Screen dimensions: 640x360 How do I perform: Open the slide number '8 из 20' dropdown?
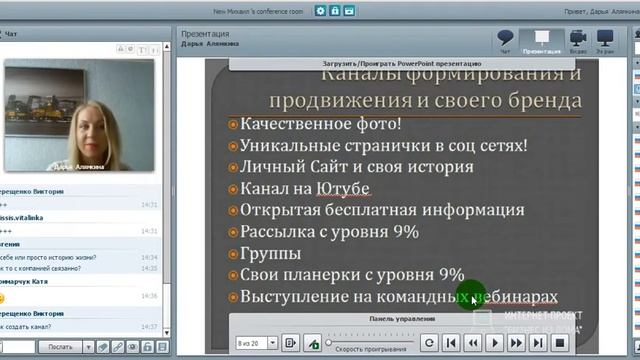pos(273,343)
